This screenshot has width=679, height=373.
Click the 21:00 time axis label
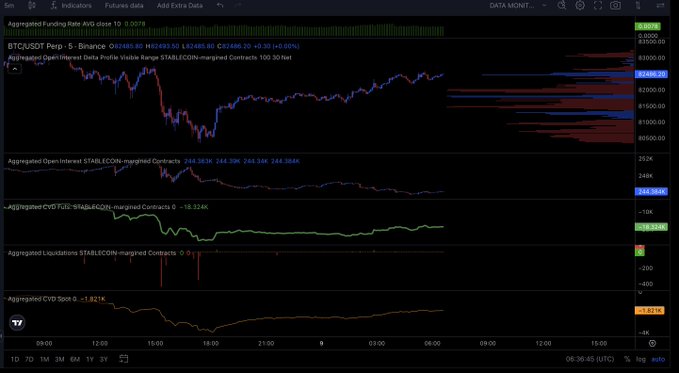tap(266, 343)
